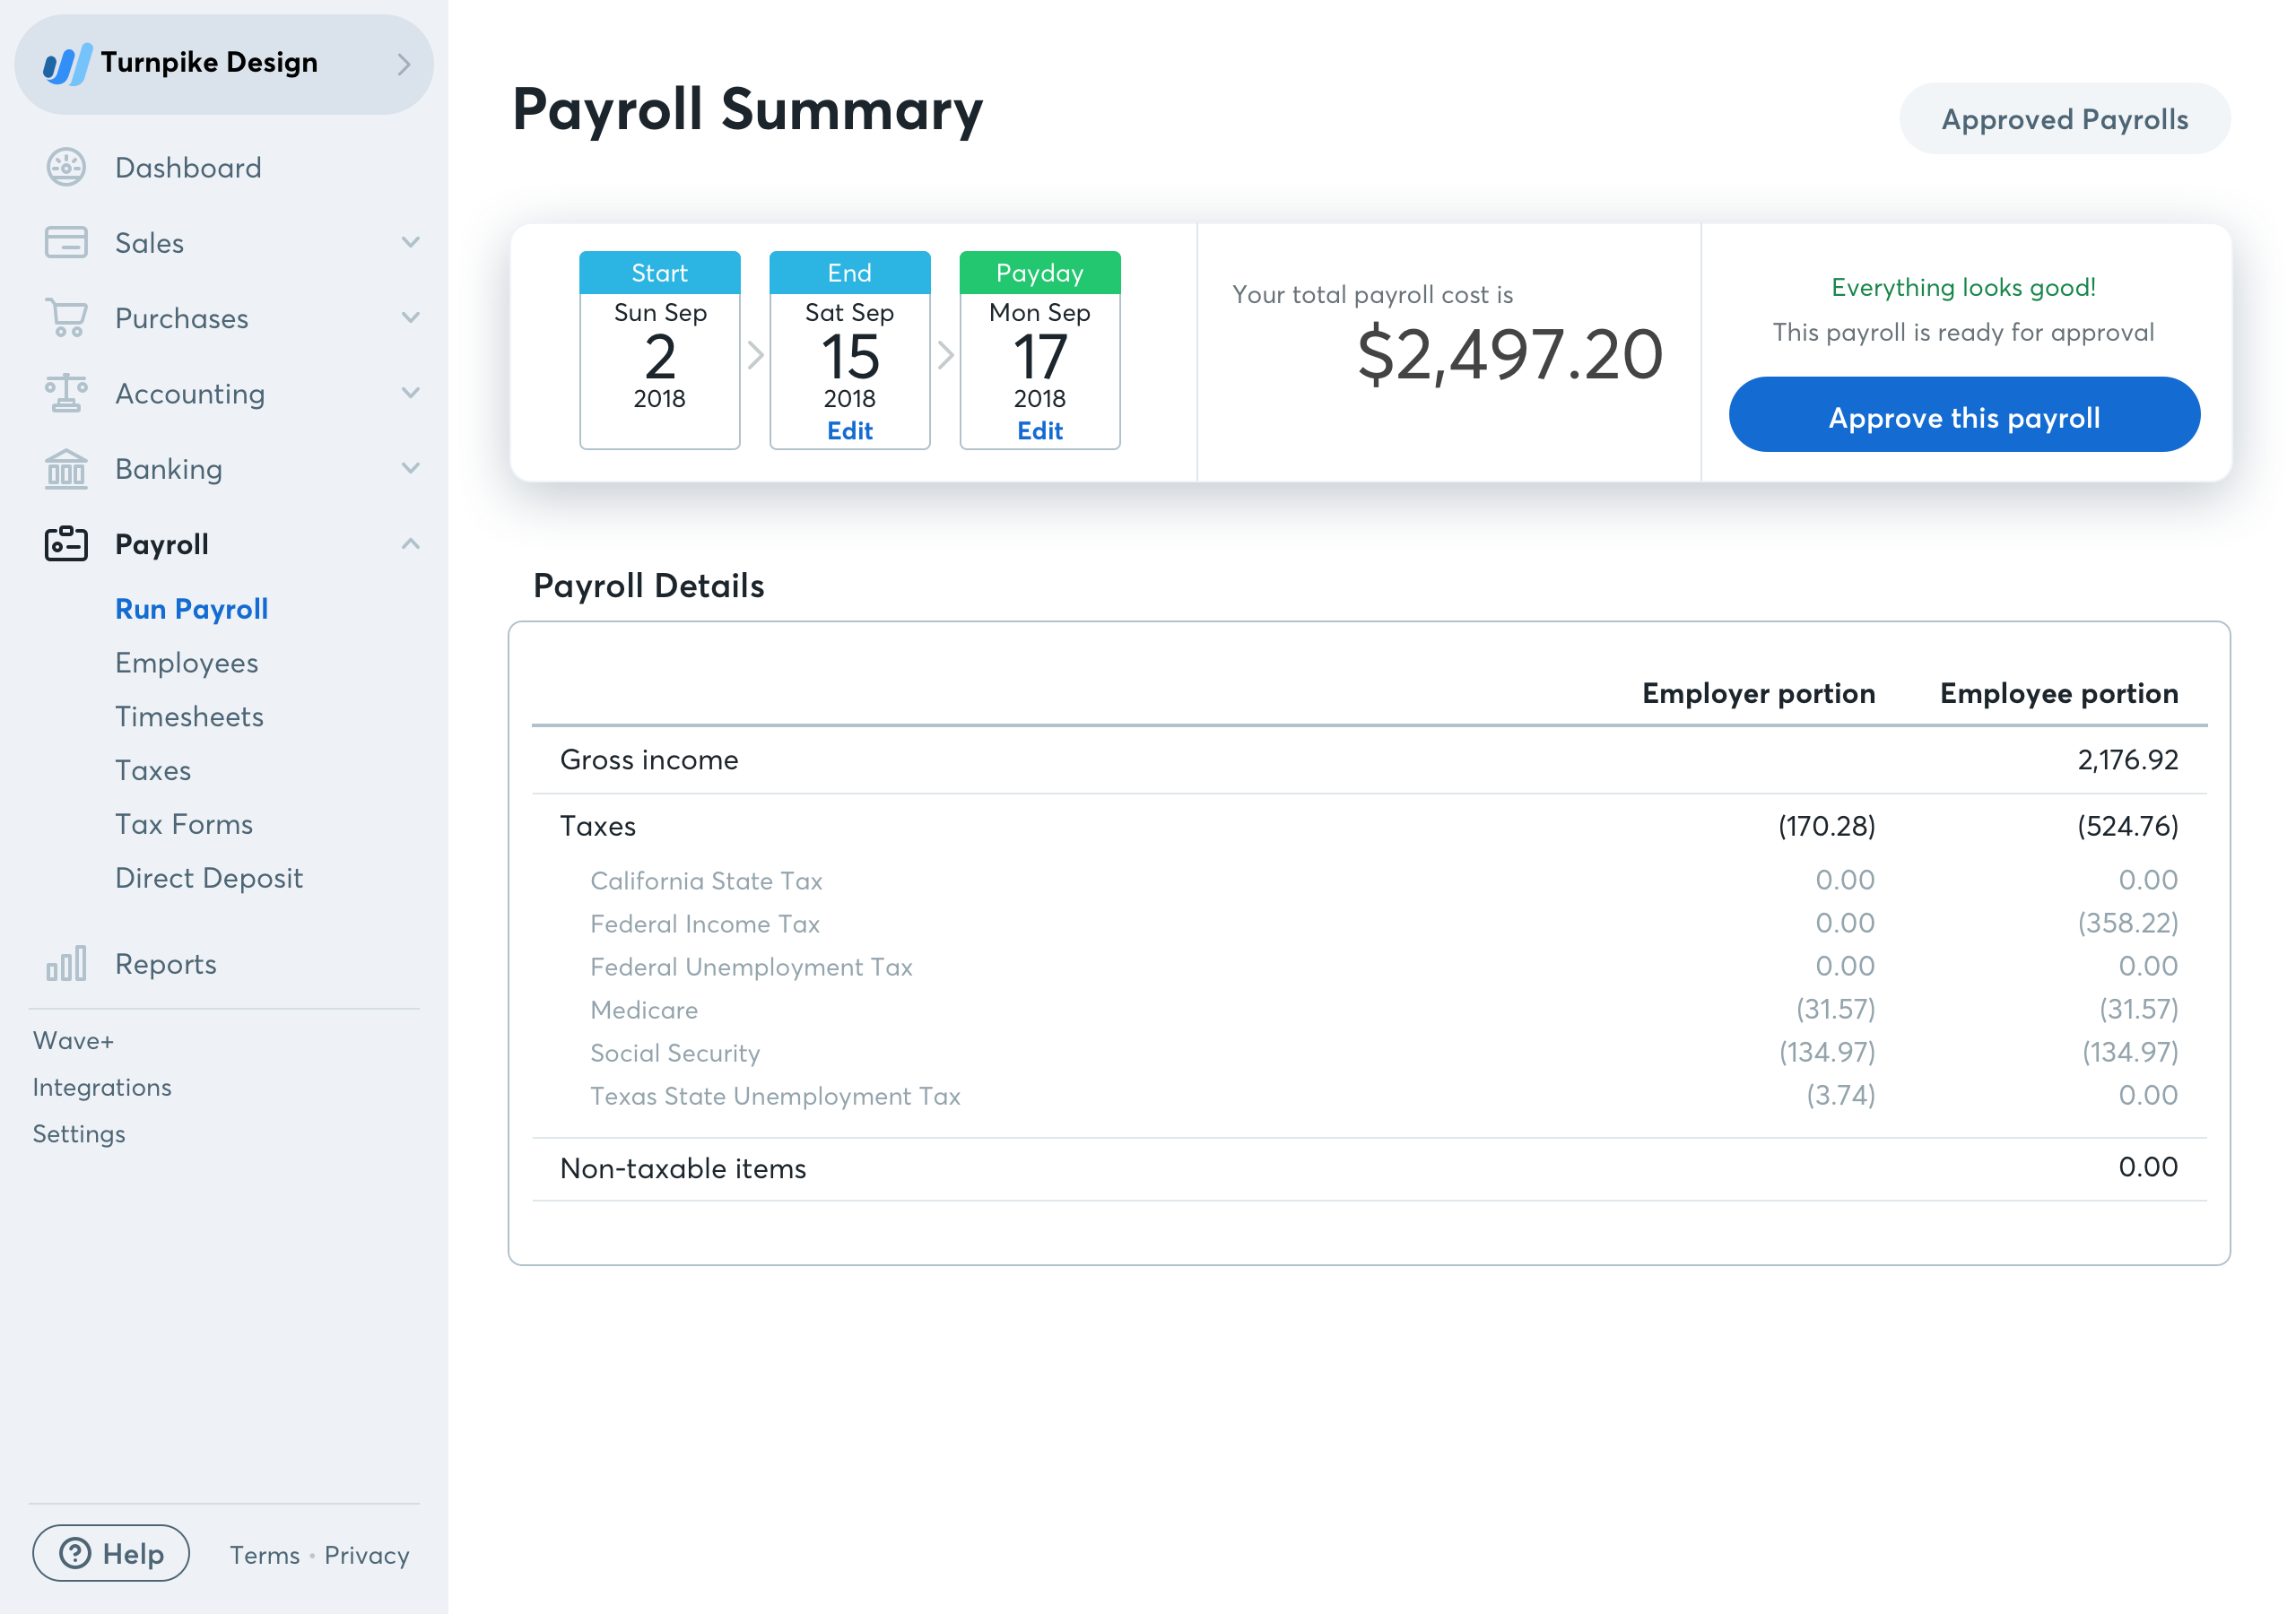This screenshot has height=1614, width=2296.
Task: Click the Wave logo icon
Action: click(x=67, y=64)
